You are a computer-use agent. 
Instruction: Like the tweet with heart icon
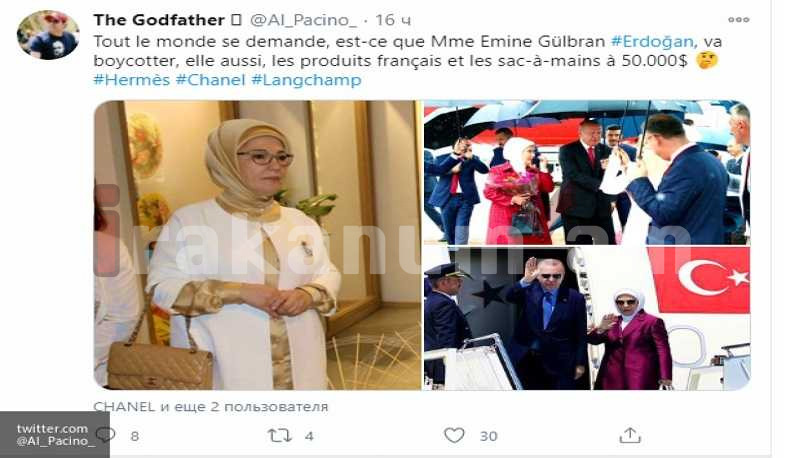coord(454,435)
